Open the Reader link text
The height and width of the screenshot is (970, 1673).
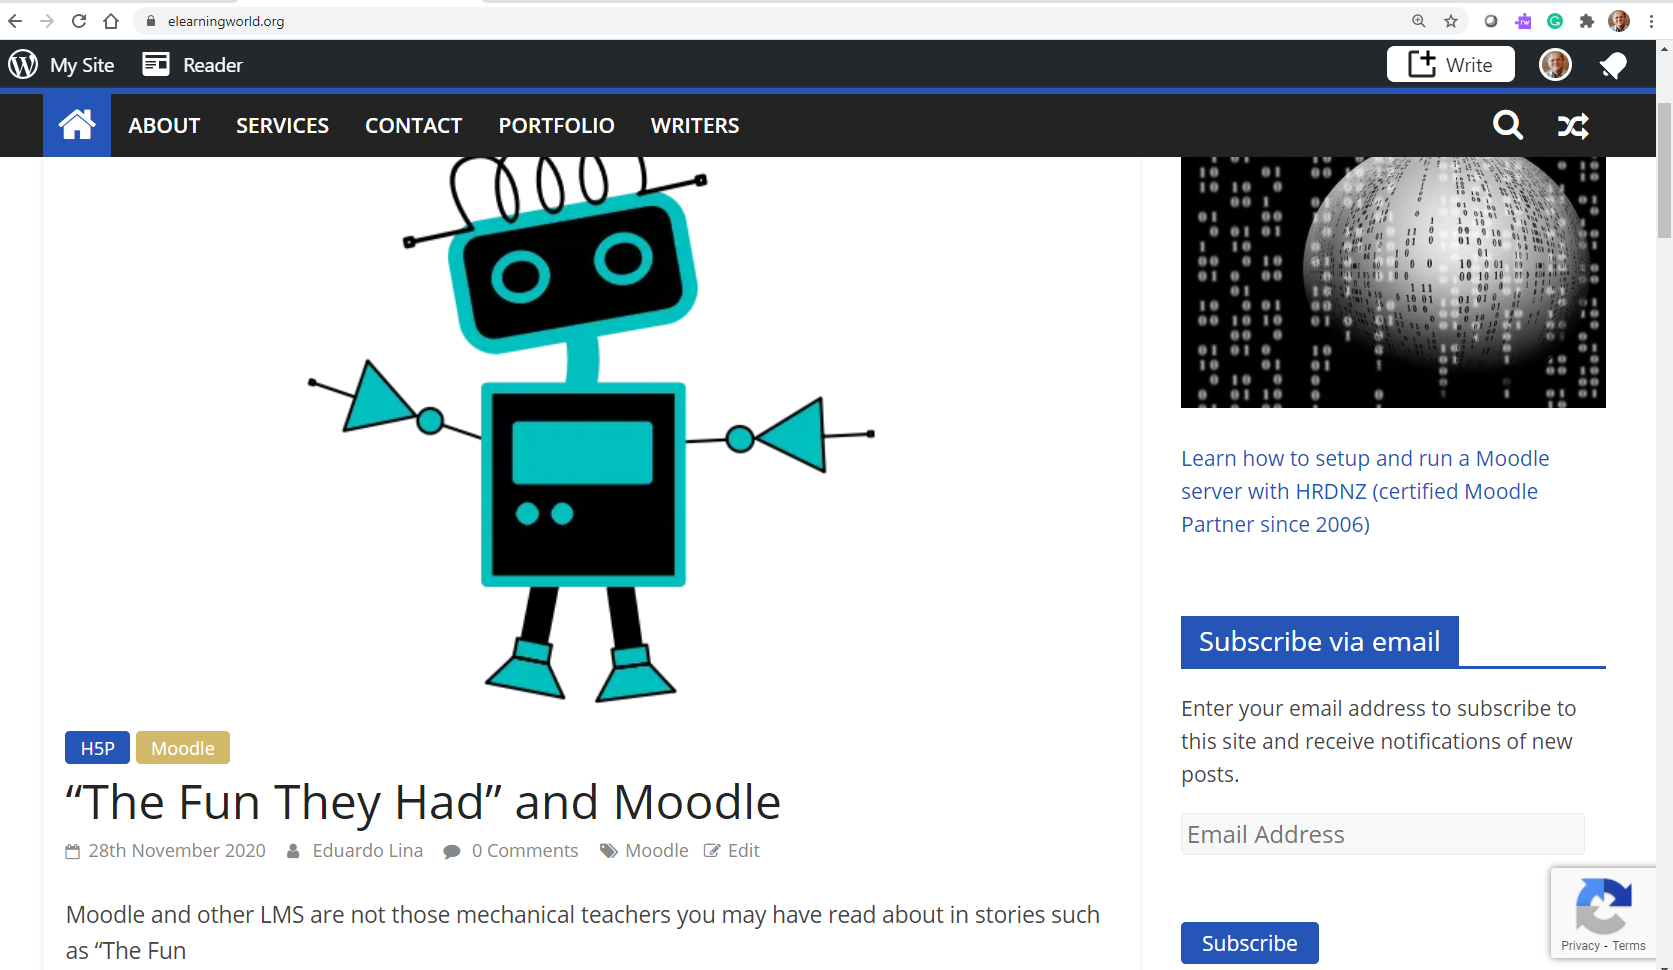(213, 65)
